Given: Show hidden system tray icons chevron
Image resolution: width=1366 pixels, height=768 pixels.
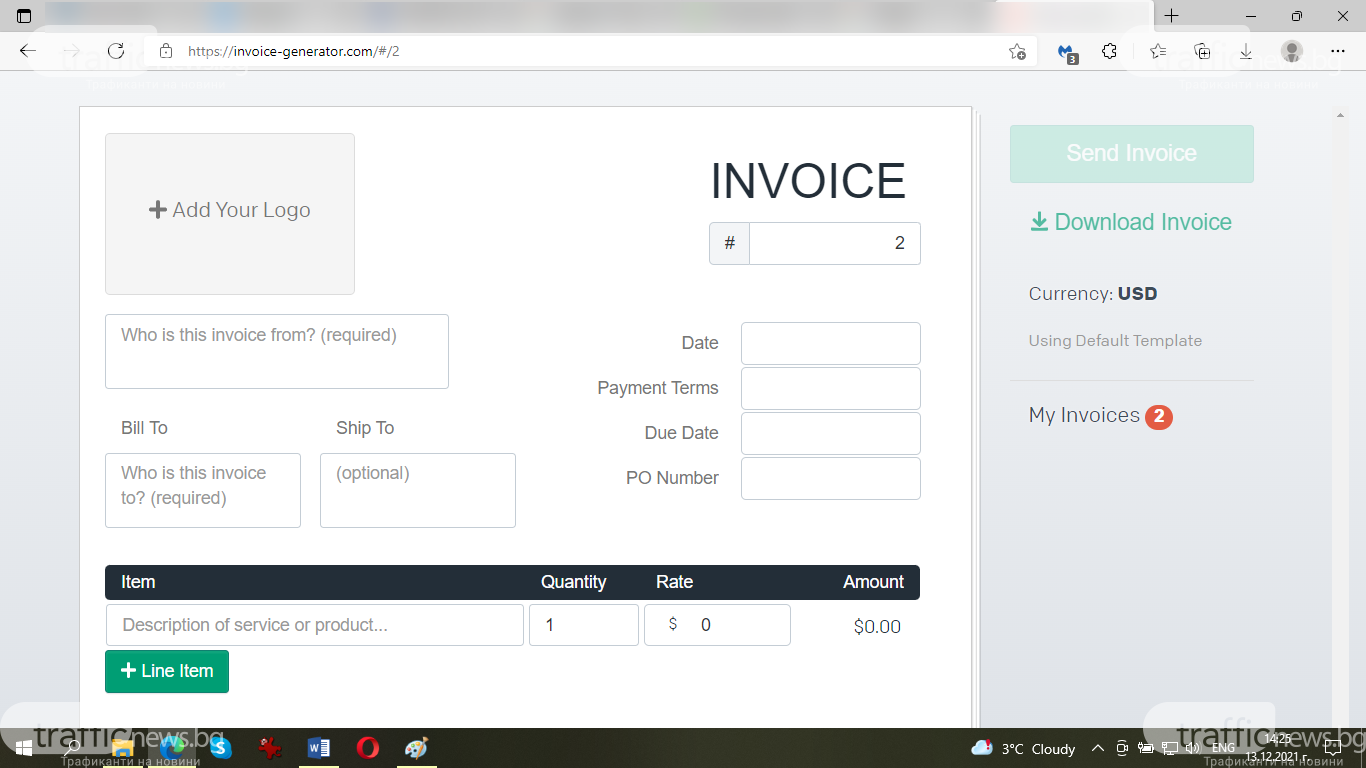Looking at the screenshot, I should [1097, 748].
